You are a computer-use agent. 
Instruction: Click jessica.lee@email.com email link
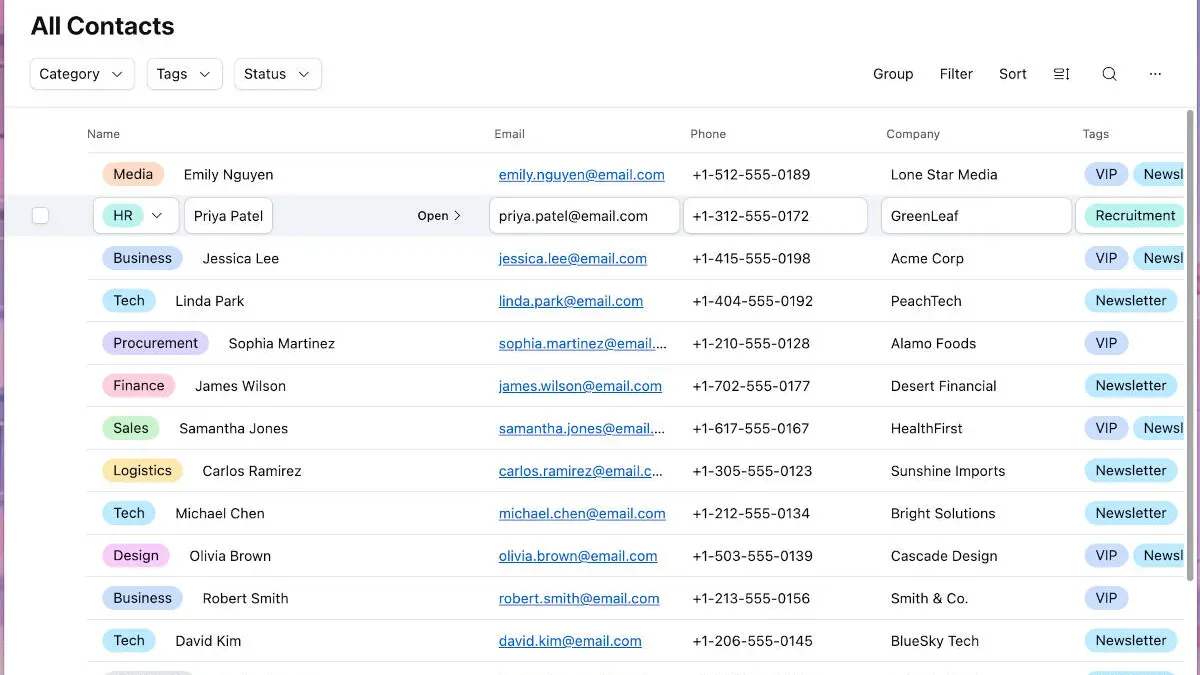tap(572, 258)
